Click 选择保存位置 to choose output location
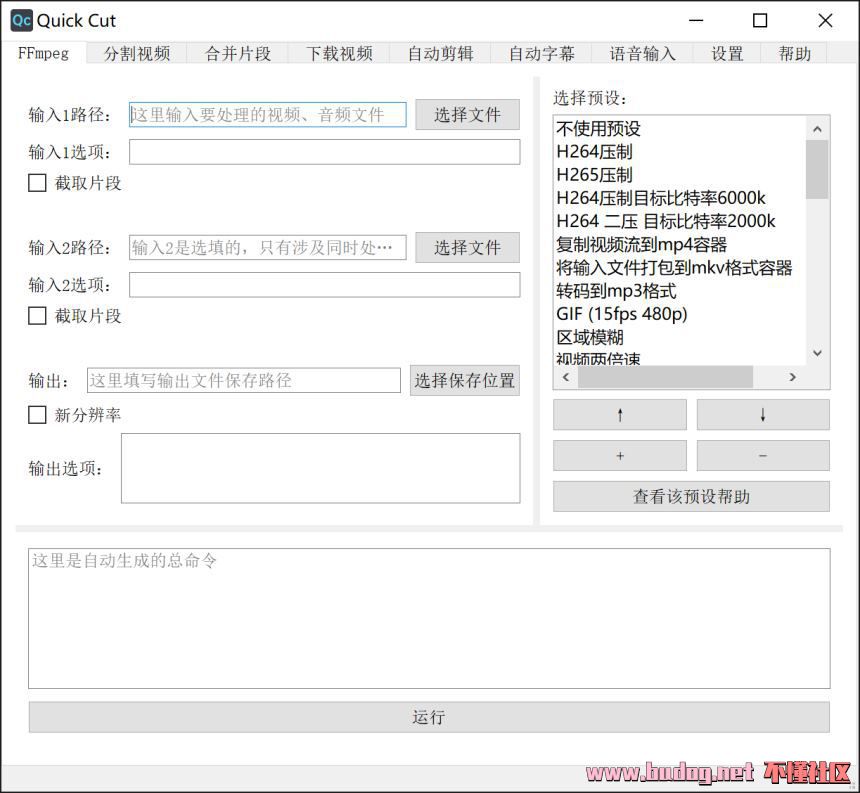Screen dimensions: 860x793 click(465, 380)
